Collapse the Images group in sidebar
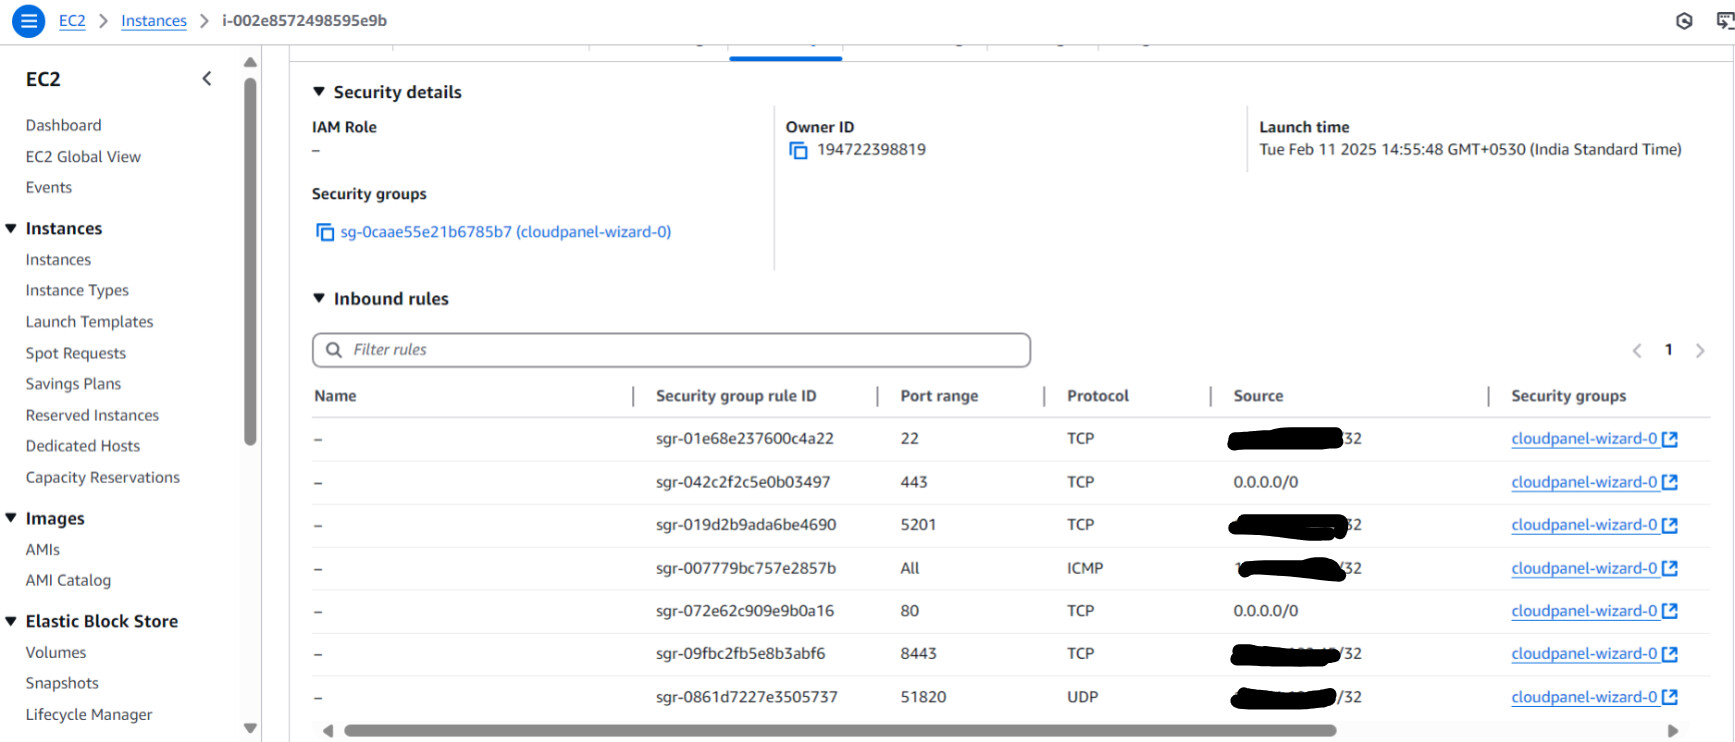The width and height of the screenshot is (1735, 742). (11, 518)
